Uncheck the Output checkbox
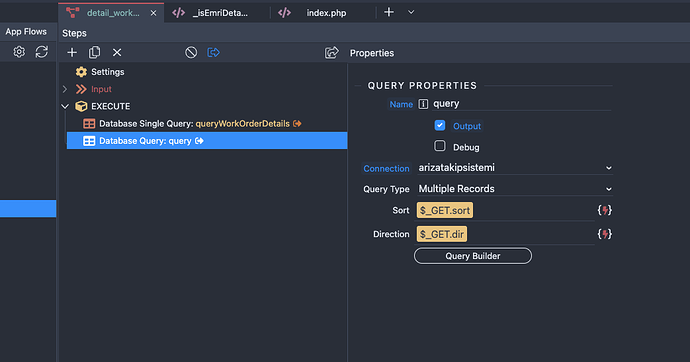690x362 pixels. point(440,125)
